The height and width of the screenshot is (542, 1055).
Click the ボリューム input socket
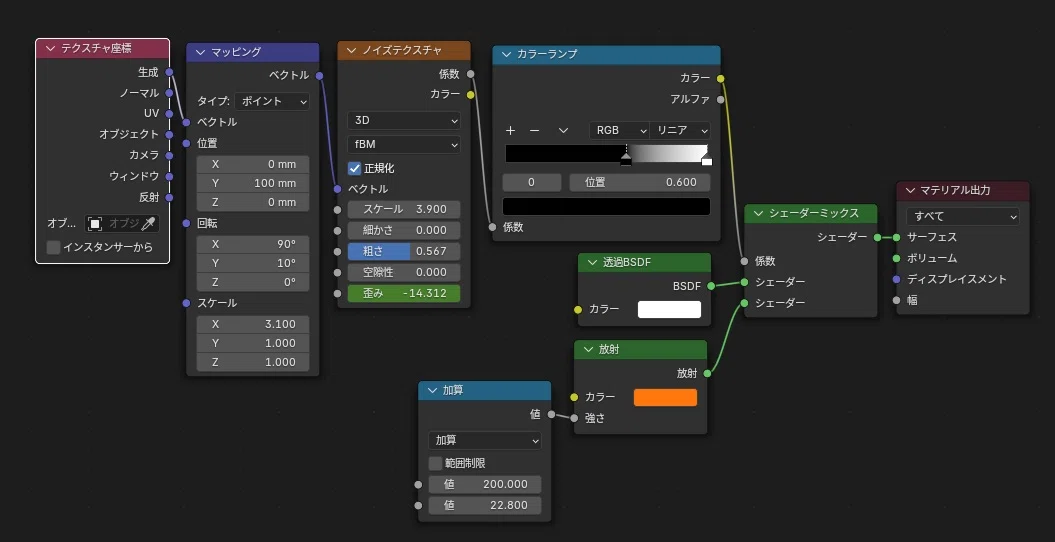(x=896, y=258)
